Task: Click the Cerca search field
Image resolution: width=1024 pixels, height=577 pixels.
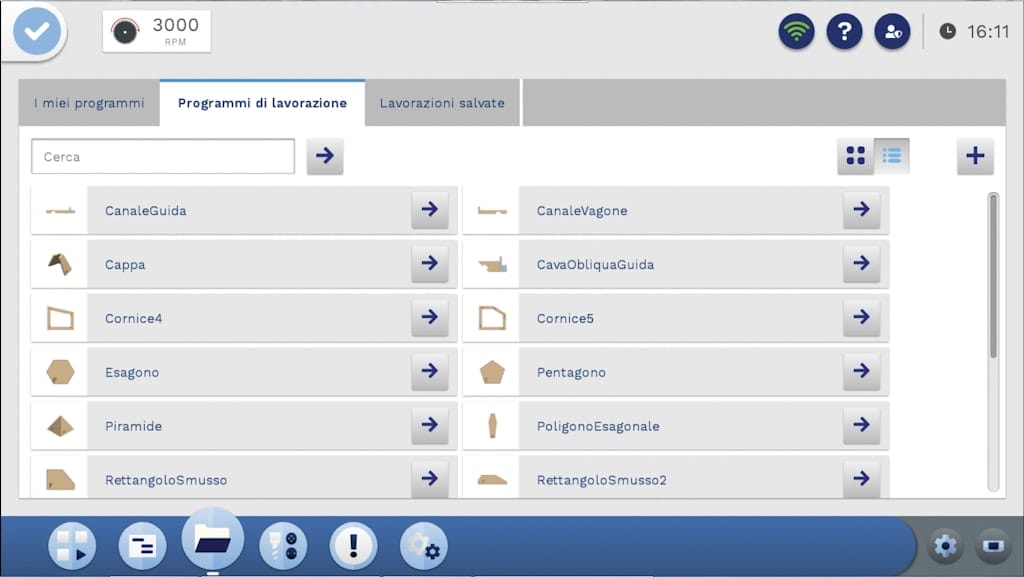Action: click(x=163, y=157)
